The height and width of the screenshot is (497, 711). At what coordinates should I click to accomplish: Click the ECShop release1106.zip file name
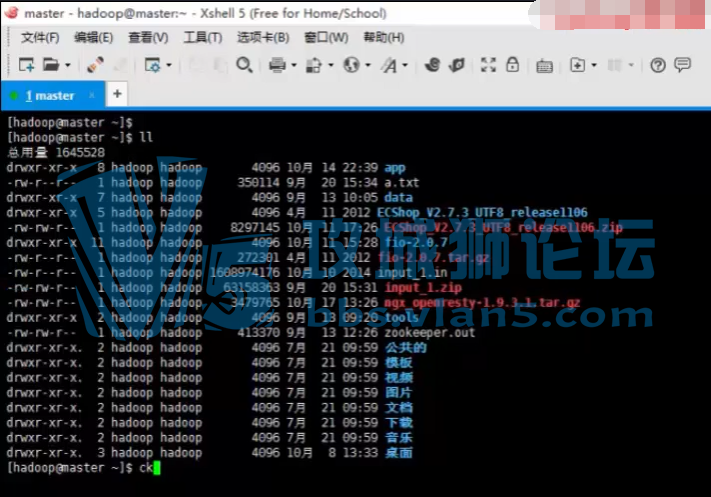tap(503, 227)
